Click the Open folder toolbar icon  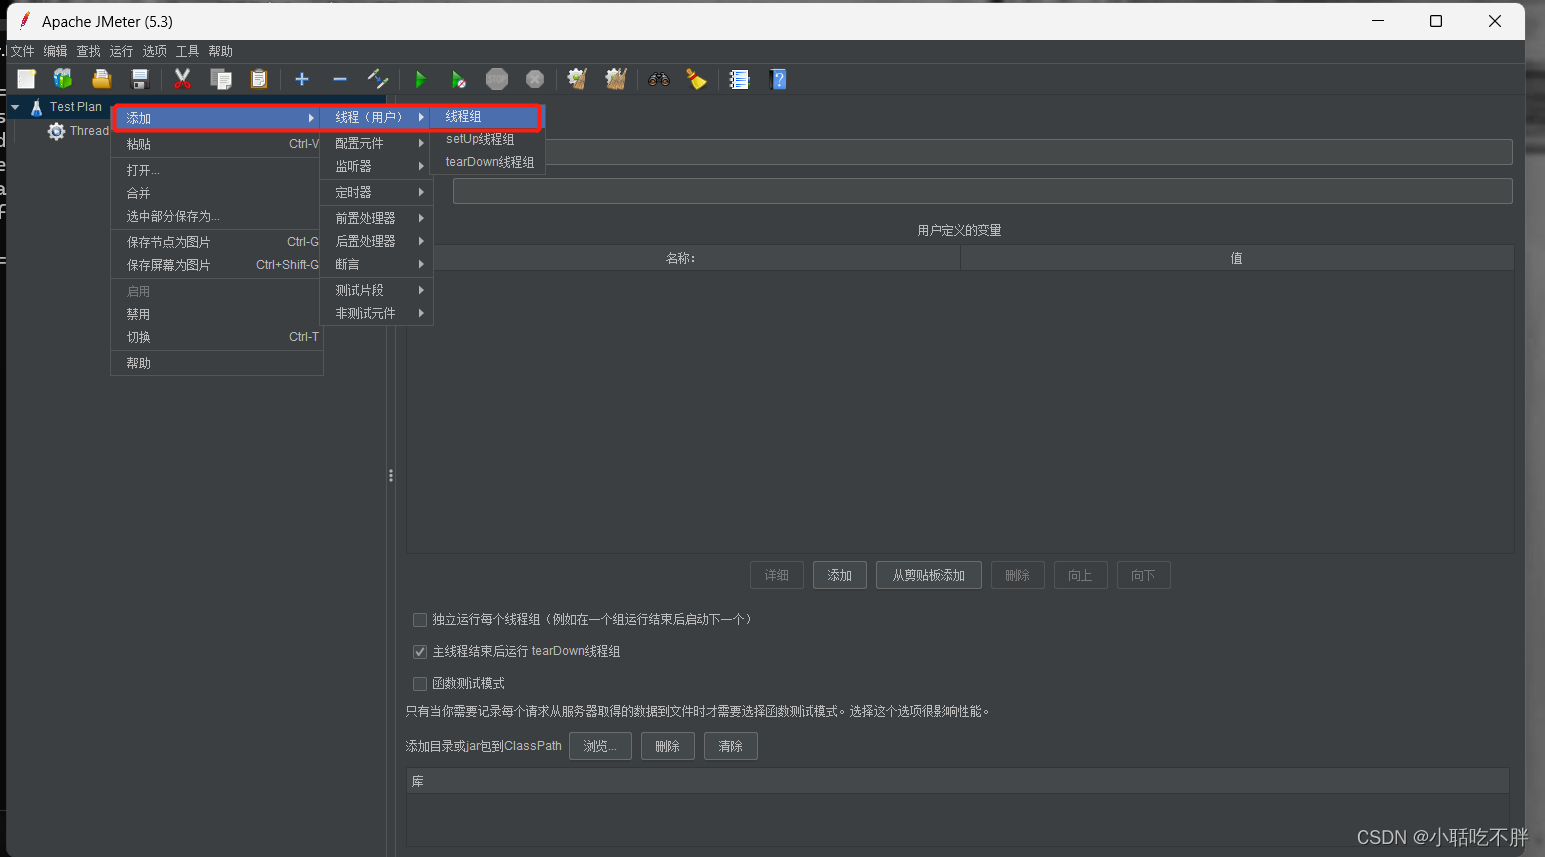[101, 79]
